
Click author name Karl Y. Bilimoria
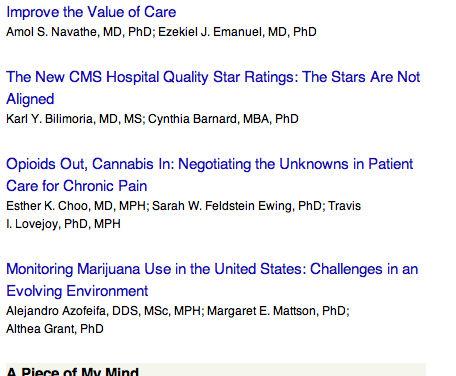coord(49,119)
